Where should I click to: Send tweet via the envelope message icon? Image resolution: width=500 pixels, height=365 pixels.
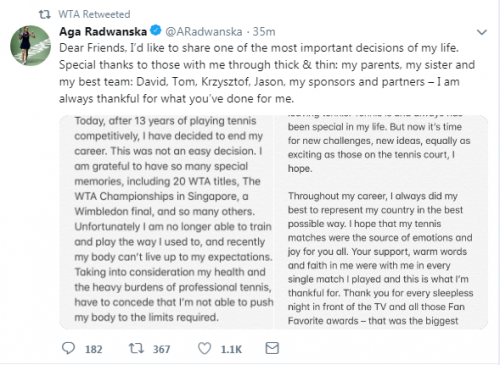click(272, 348)
